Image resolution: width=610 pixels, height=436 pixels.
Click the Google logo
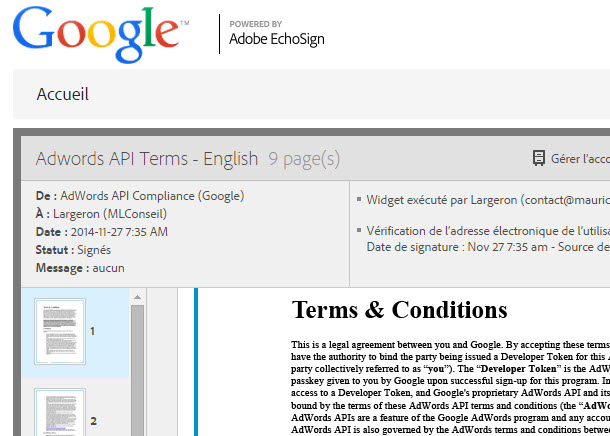pos(100,34)
